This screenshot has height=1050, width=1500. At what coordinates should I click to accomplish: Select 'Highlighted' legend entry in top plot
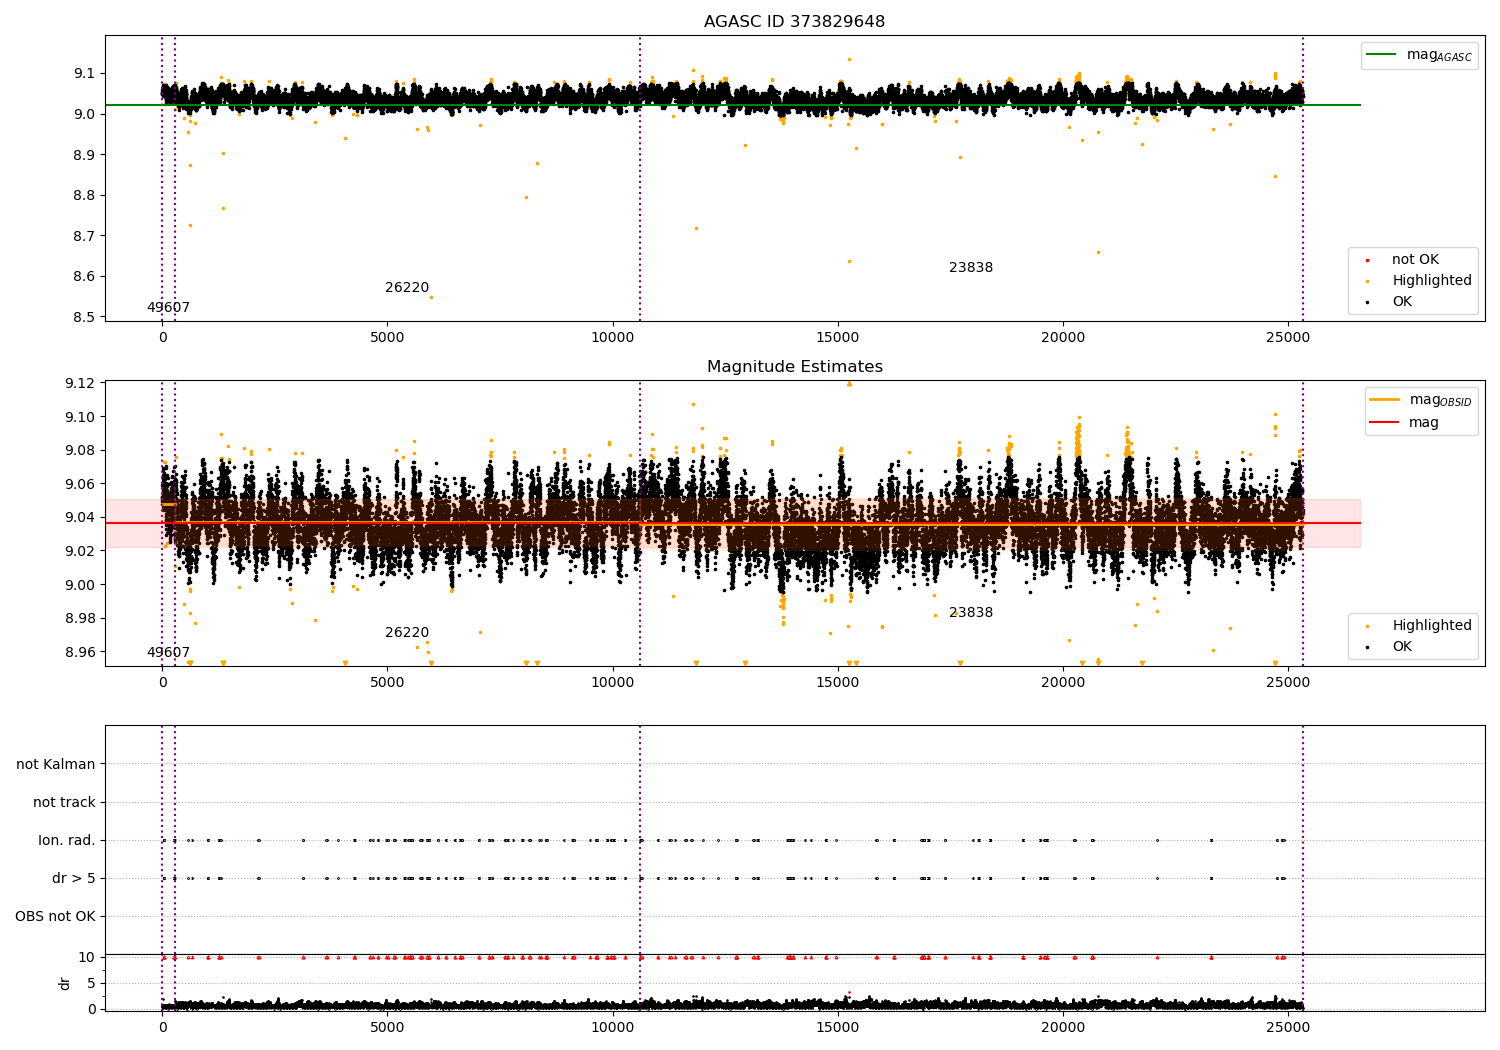click(1432, 281)
